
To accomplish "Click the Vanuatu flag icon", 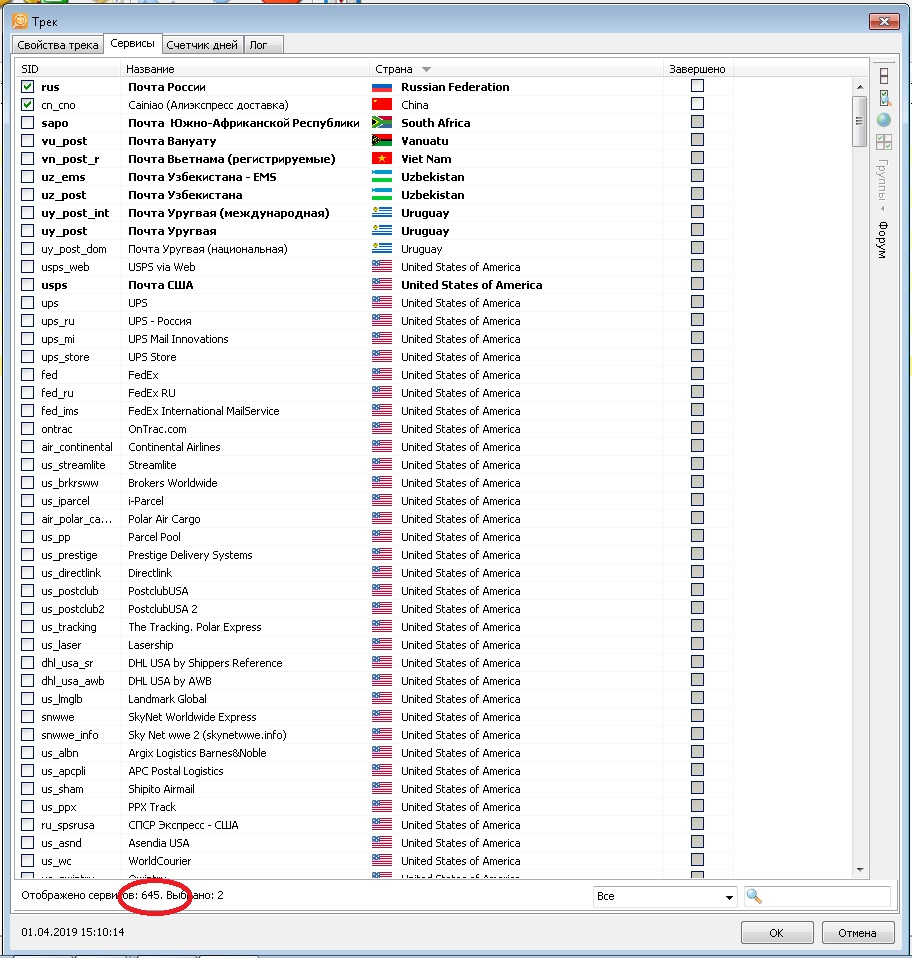I will (382, 141).
